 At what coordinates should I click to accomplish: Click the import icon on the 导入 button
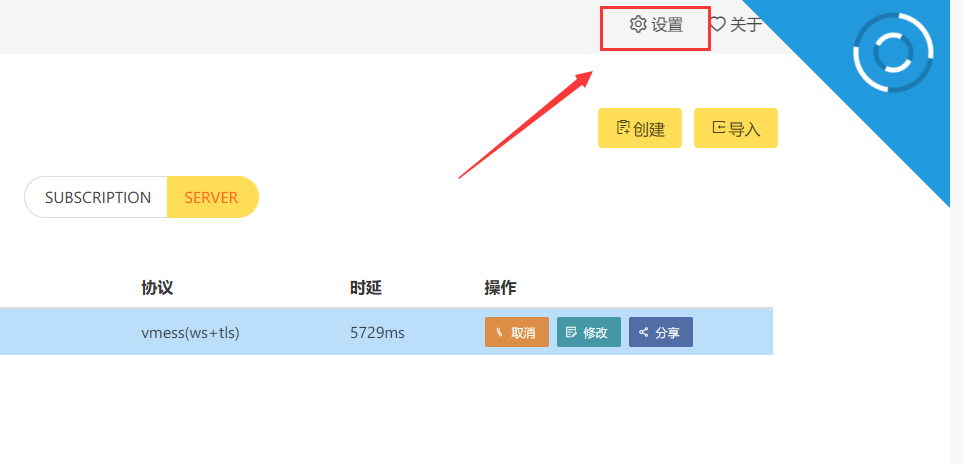pyautogui.click(x=718, y=128)
